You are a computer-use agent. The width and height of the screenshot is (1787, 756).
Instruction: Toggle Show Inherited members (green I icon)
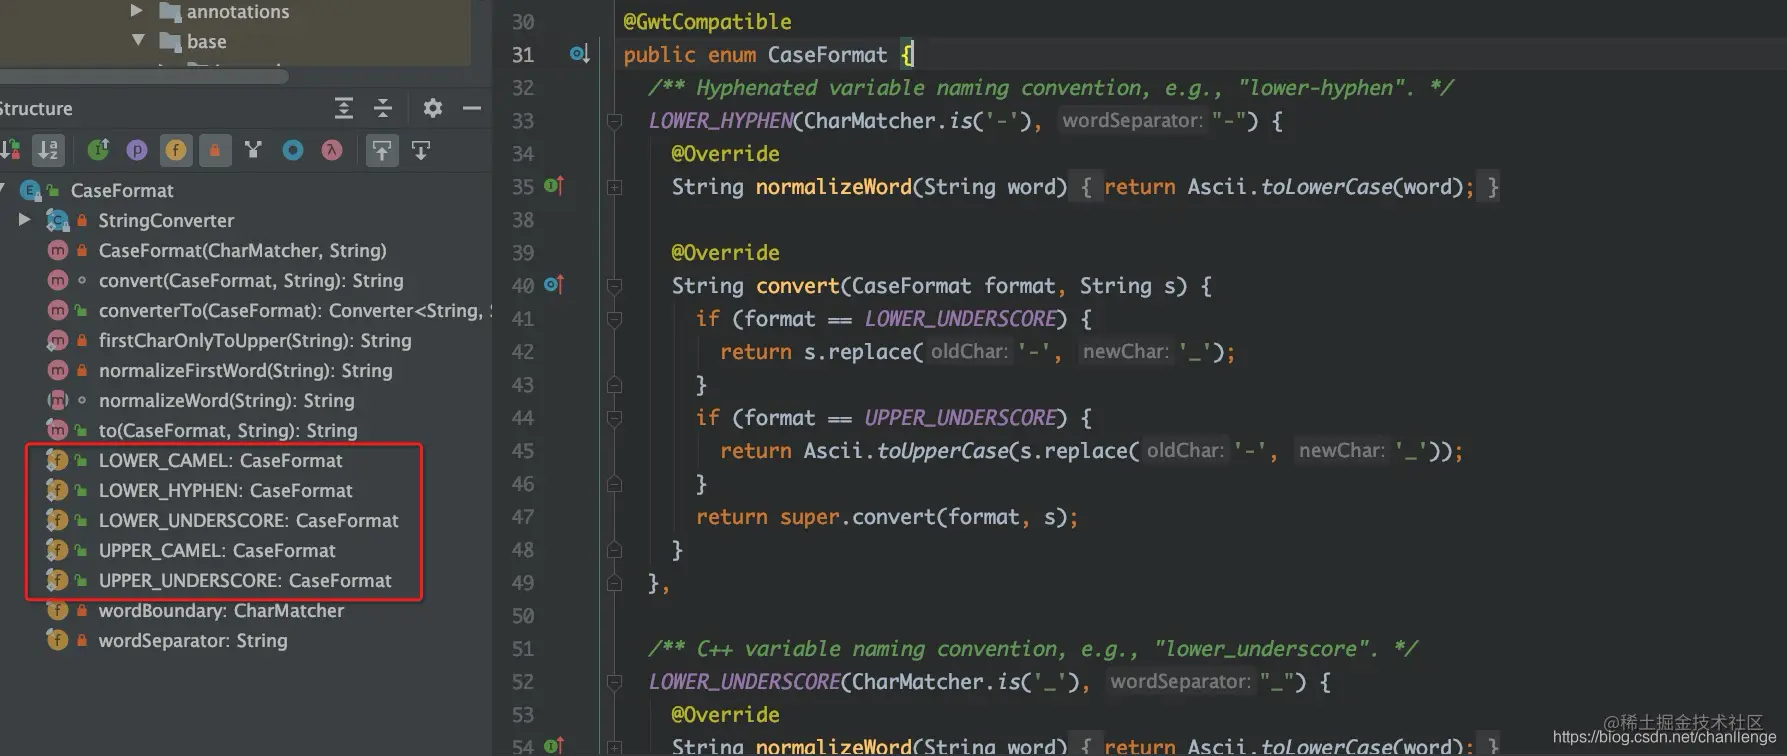click(98, 150)
